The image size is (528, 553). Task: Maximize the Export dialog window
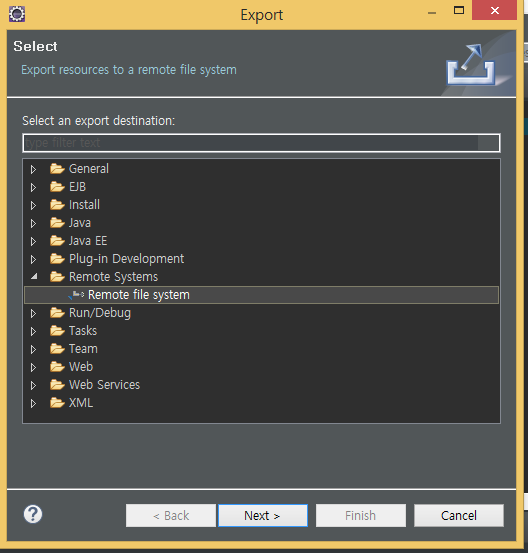click(459, 11)
